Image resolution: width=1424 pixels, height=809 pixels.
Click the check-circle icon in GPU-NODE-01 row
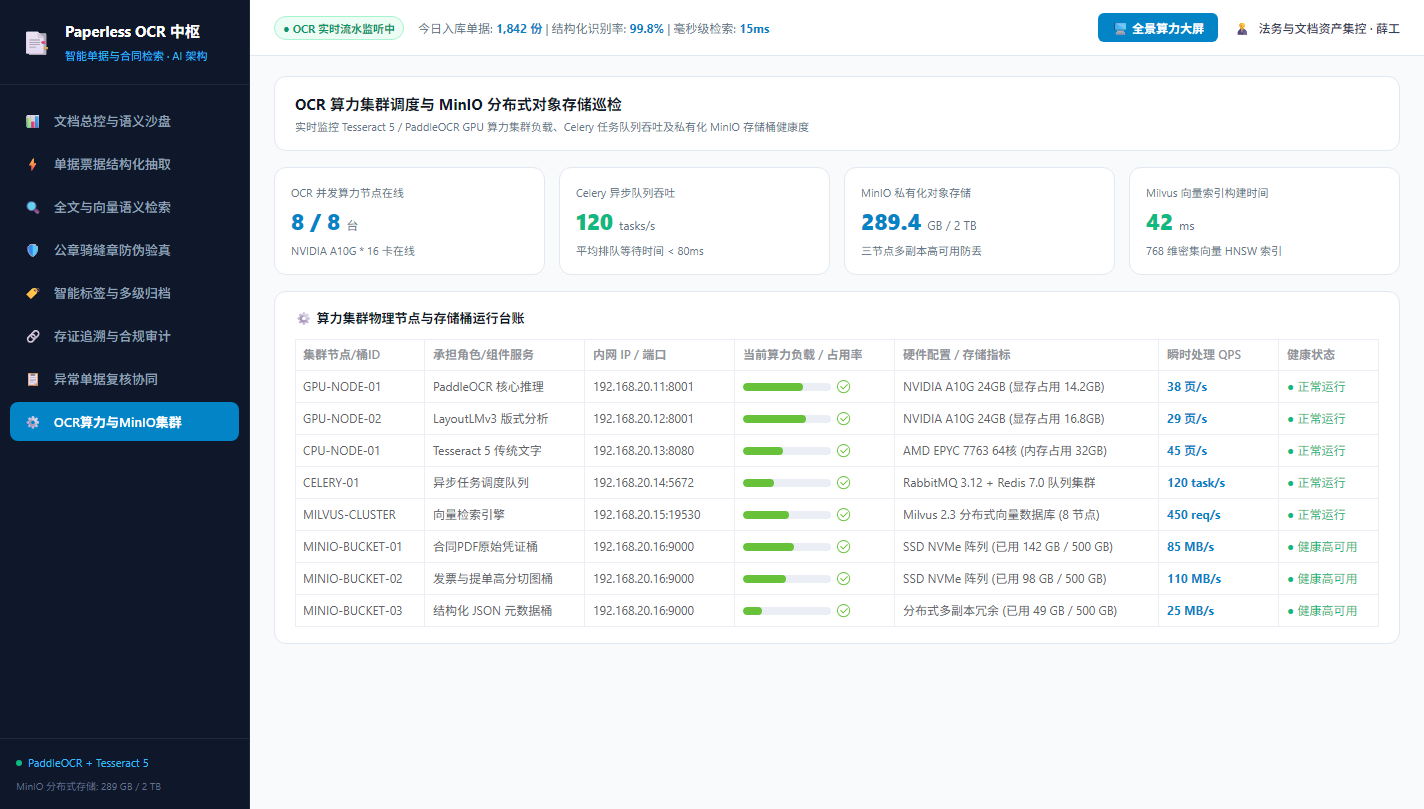(x=843, y=386)
